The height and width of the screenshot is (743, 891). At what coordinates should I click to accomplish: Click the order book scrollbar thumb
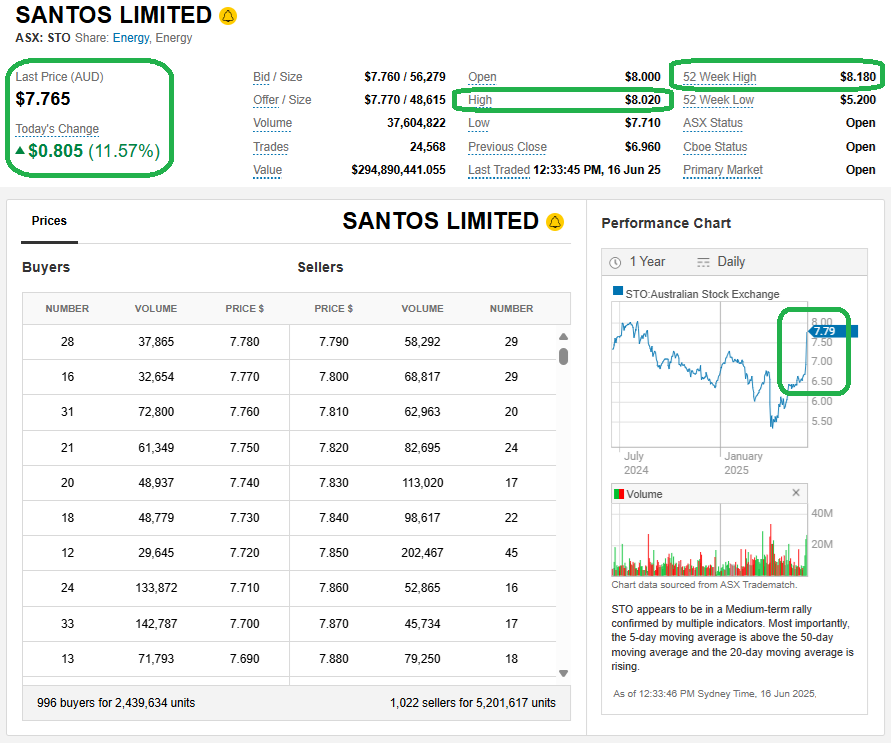click(563, 356)
